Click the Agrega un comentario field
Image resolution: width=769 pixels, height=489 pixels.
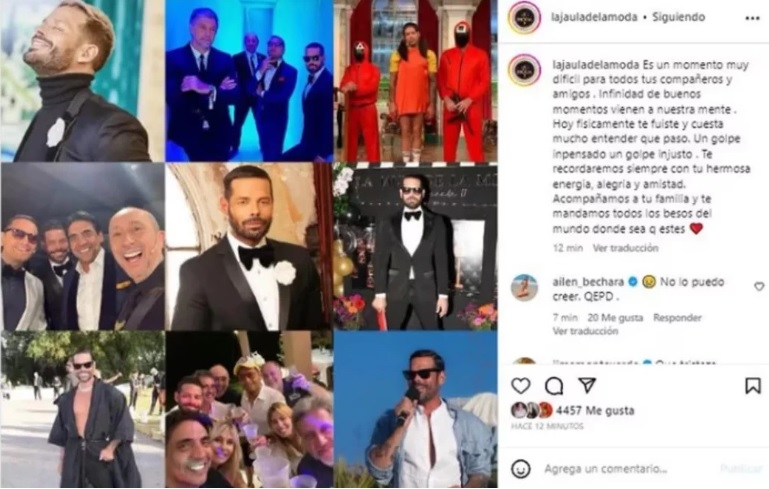(x=630, y=469)
